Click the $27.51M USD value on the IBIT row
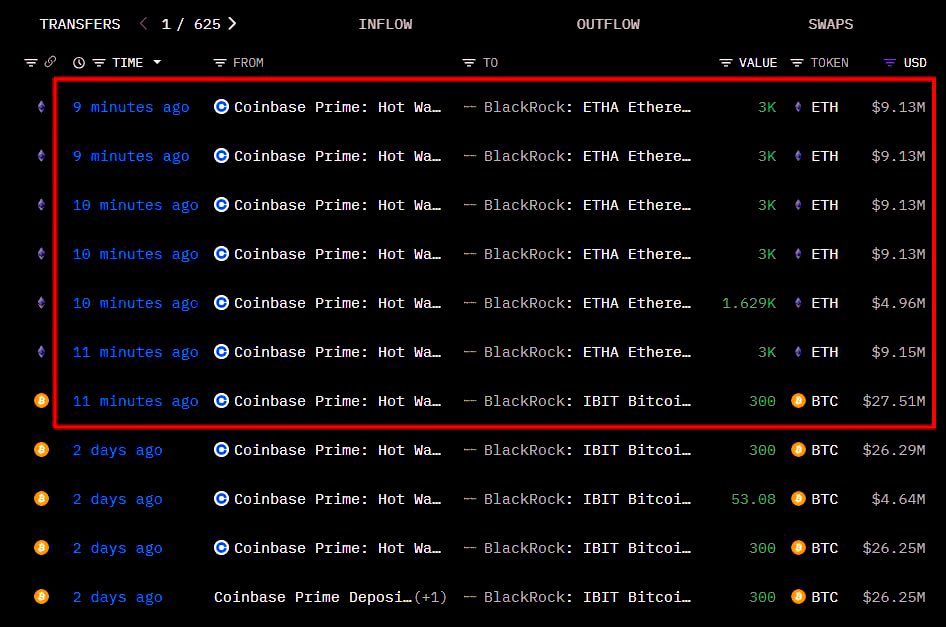 pos(894,401)
